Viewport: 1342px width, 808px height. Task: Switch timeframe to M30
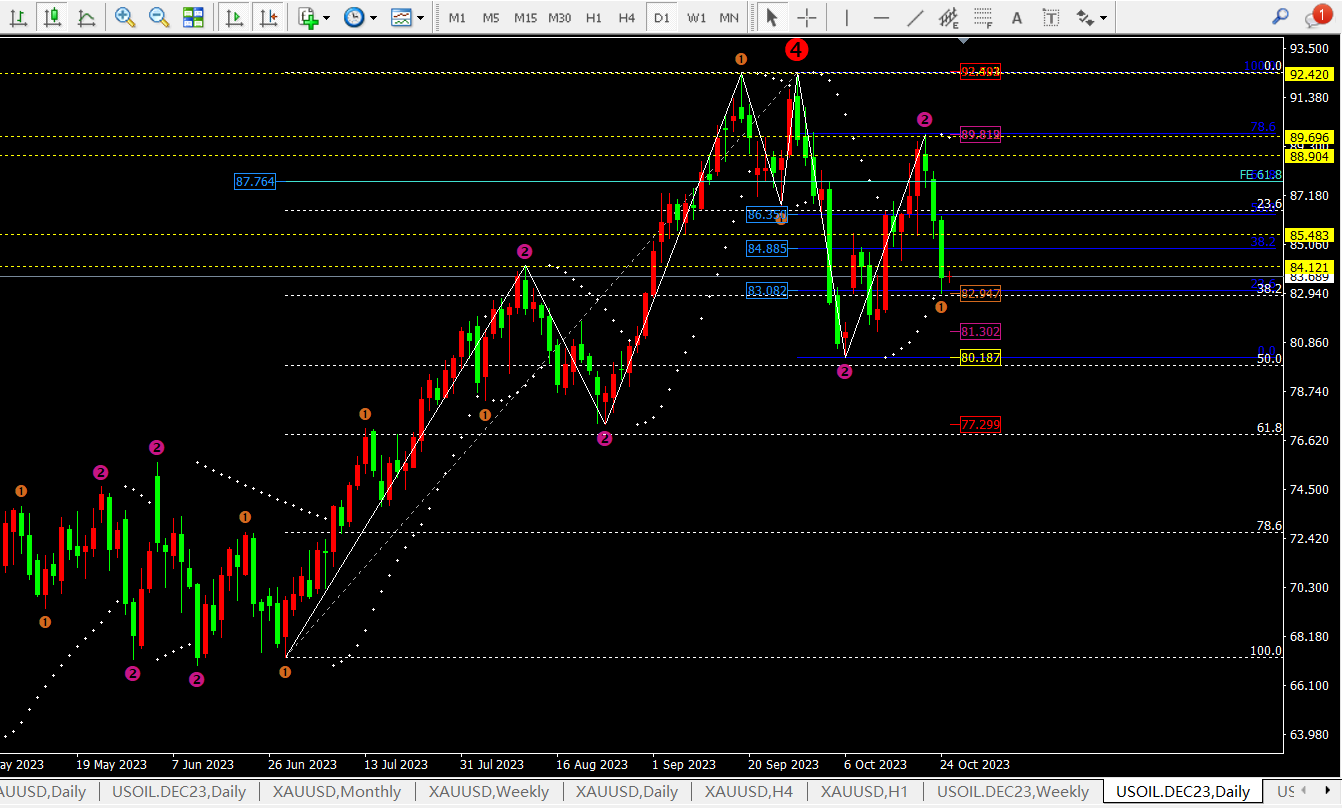click(560, 17)
